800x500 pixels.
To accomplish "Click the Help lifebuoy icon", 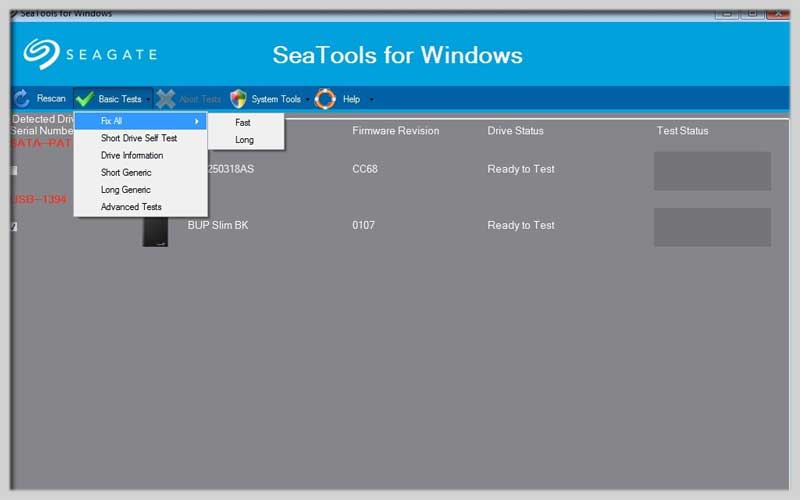I will point(325,99).
